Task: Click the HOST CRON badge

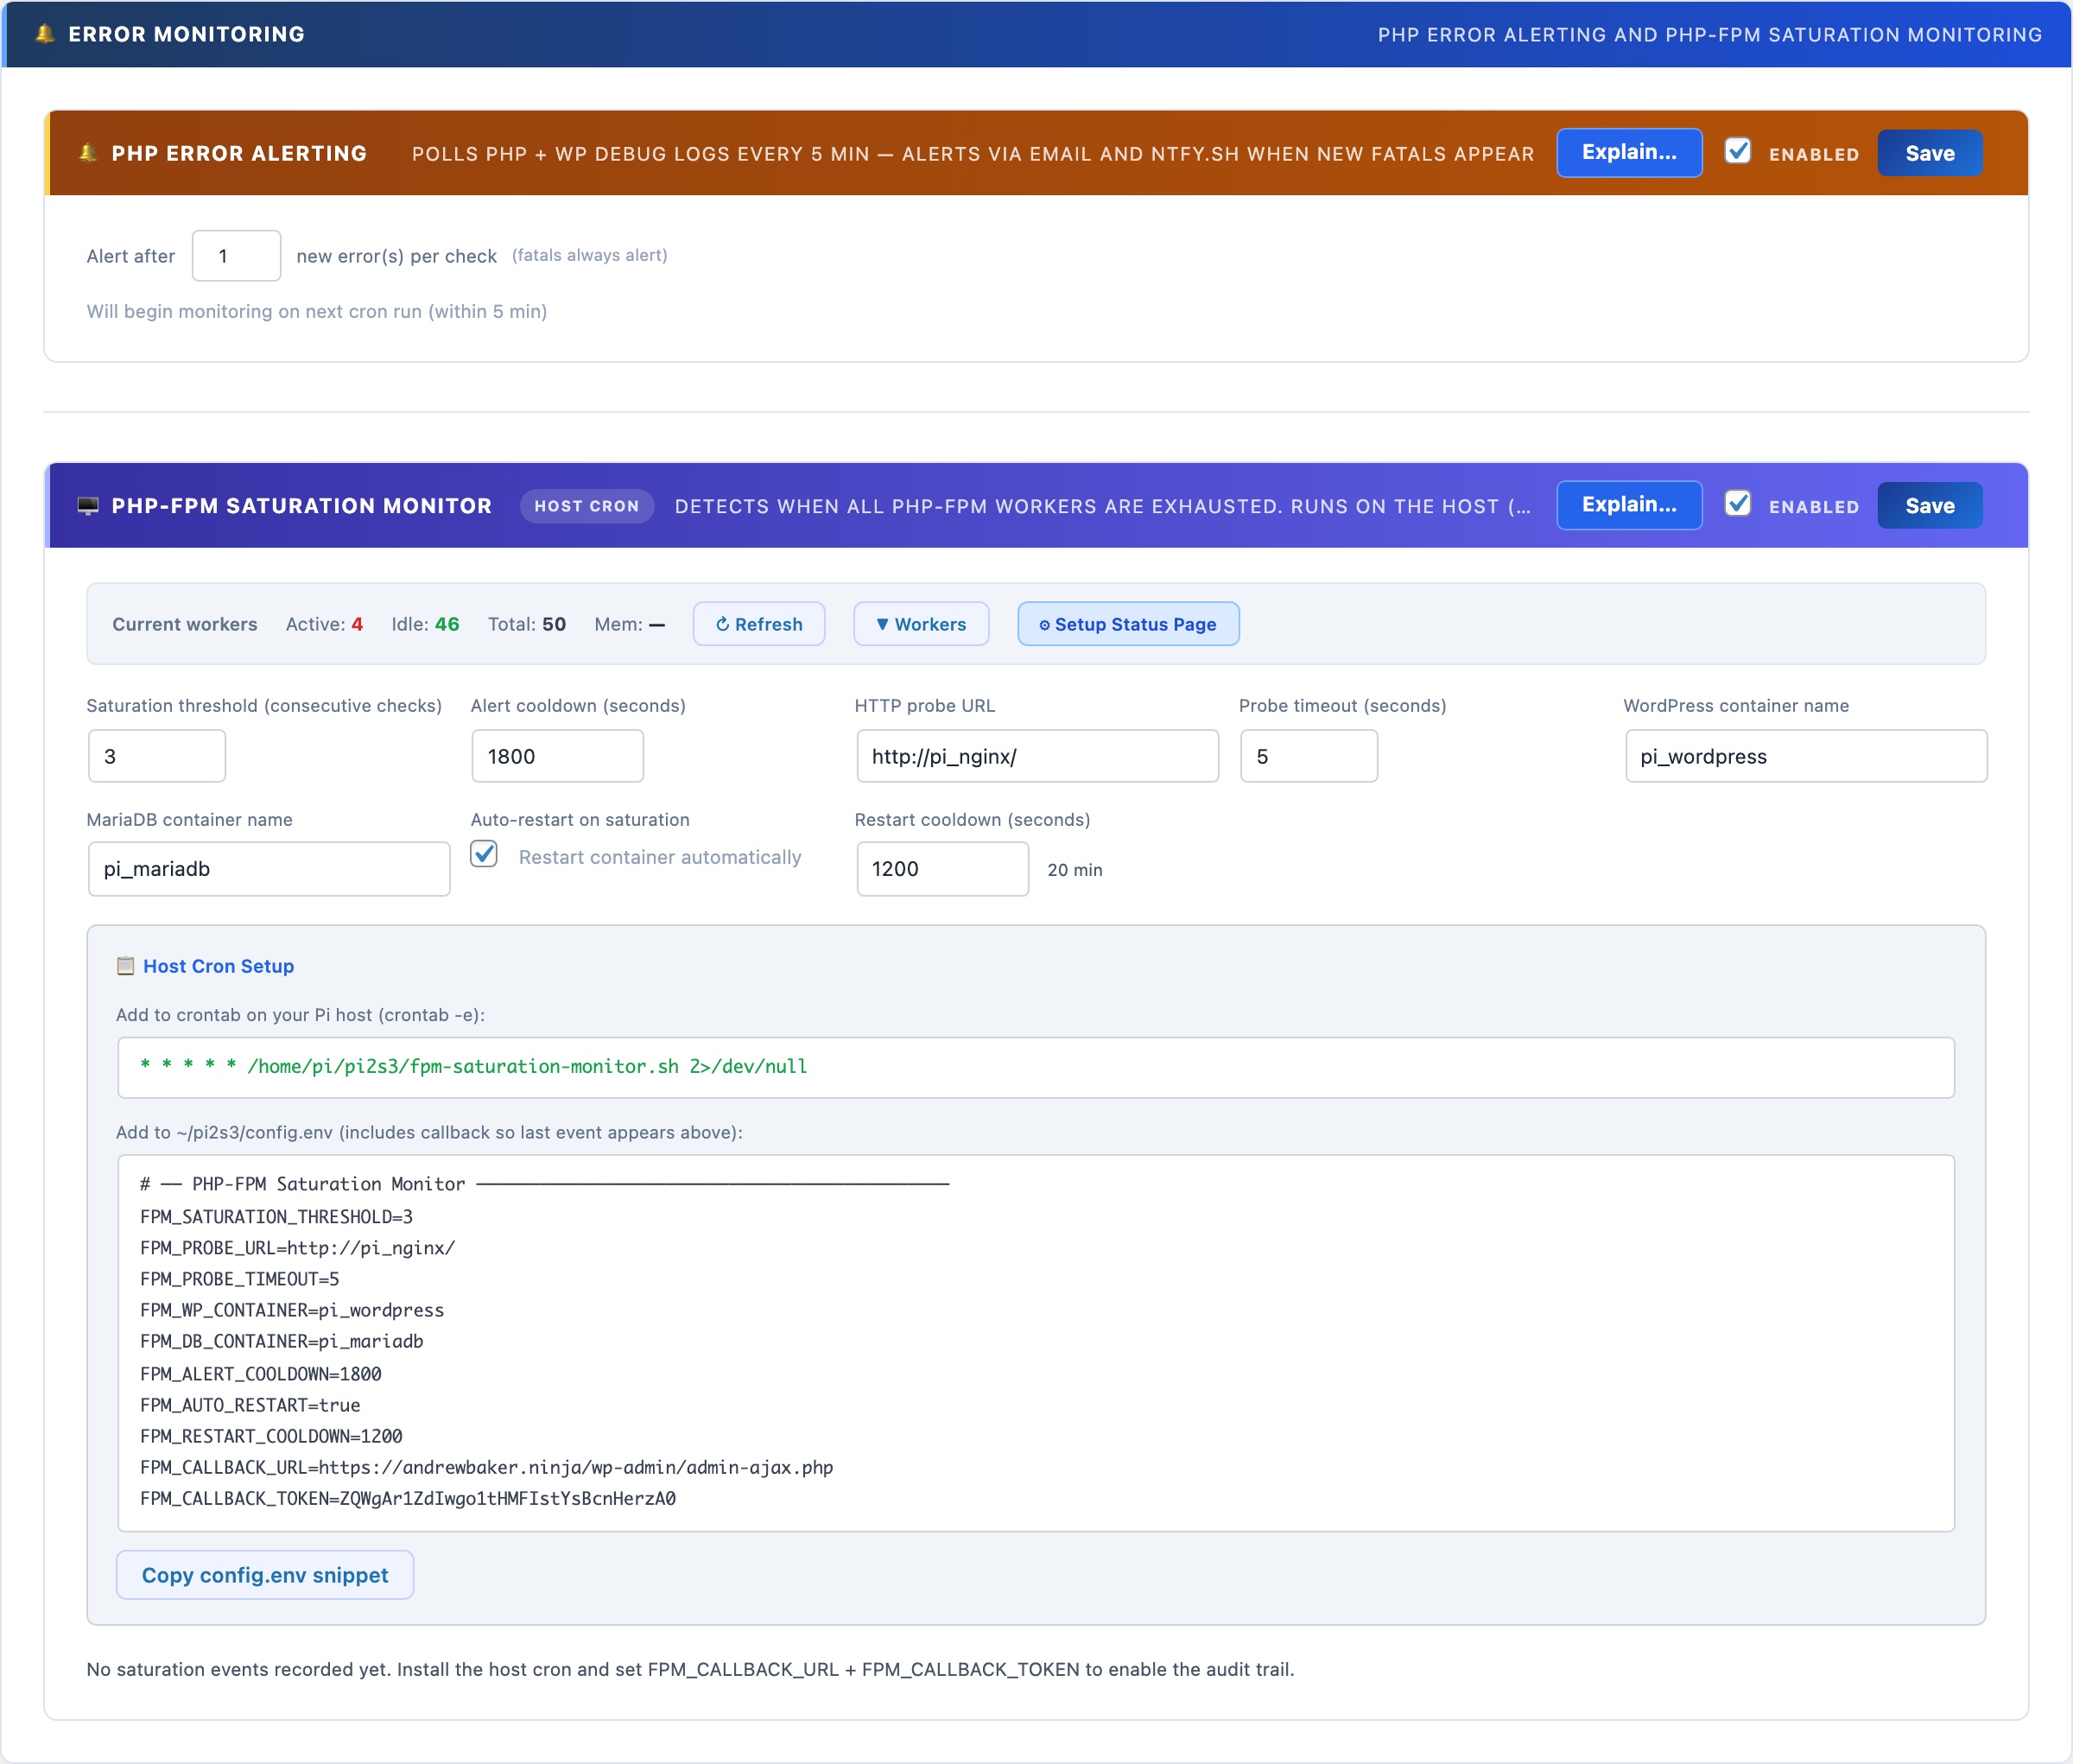Action: pos(586,506)
